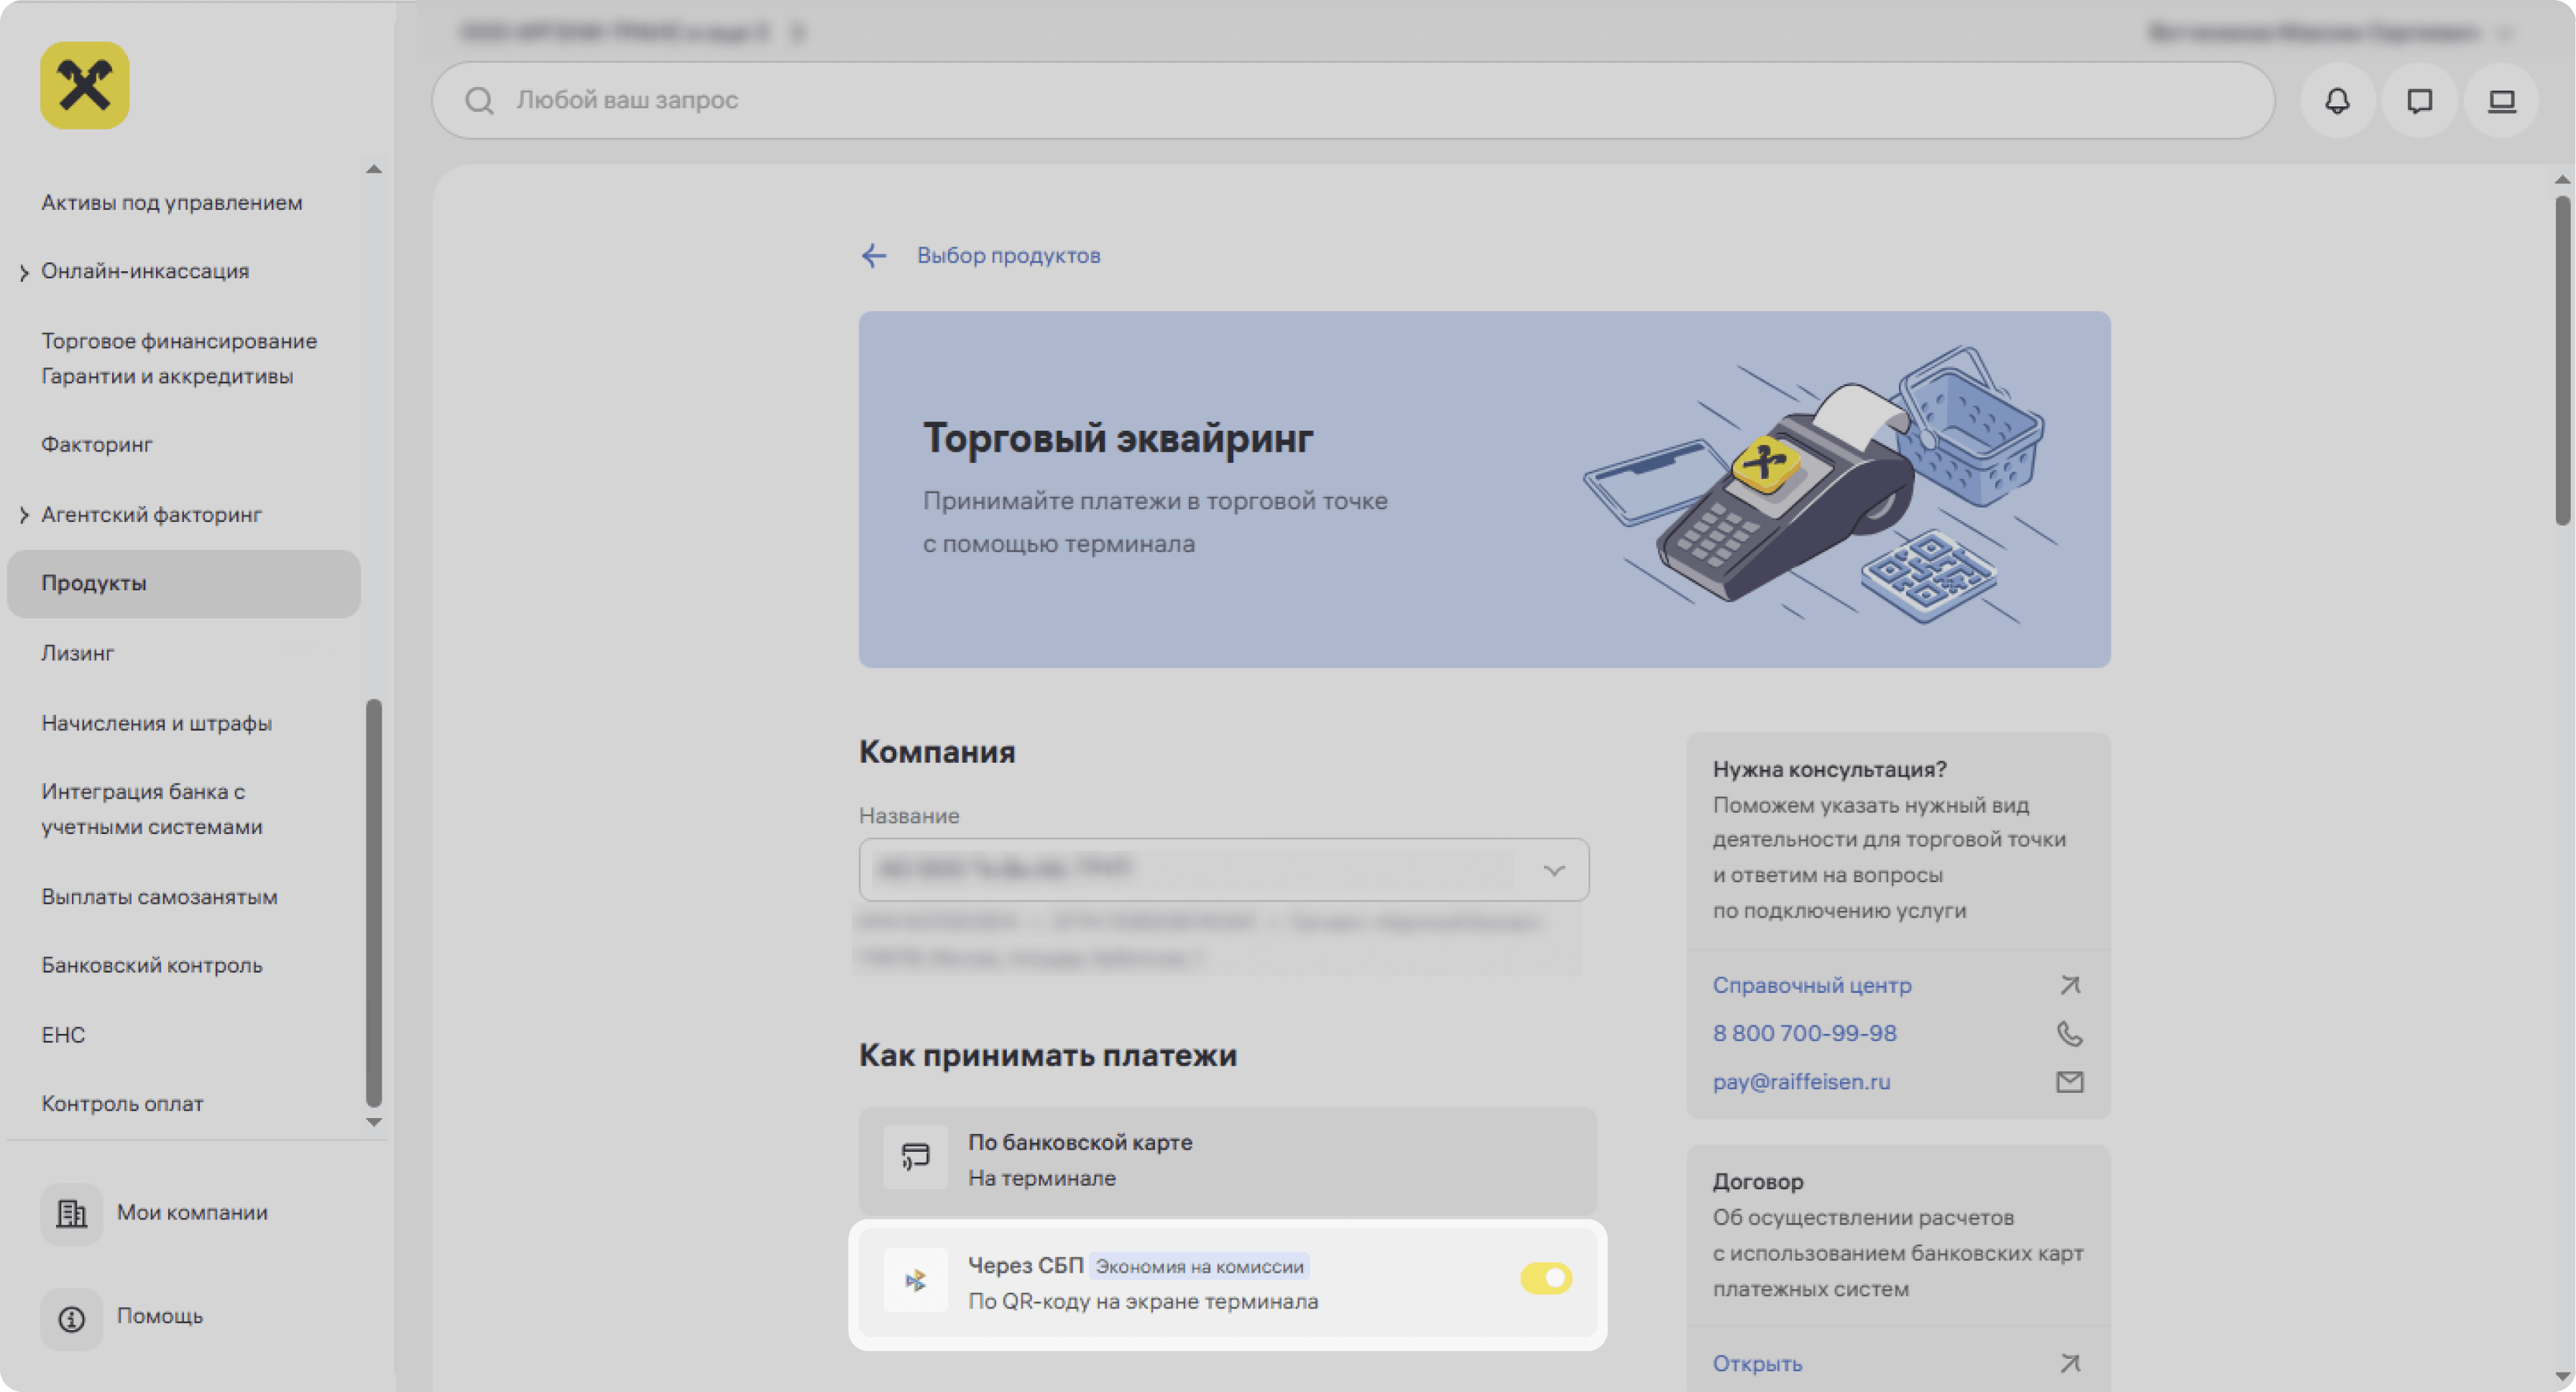Open notifications bell icon

[2337, 101]
